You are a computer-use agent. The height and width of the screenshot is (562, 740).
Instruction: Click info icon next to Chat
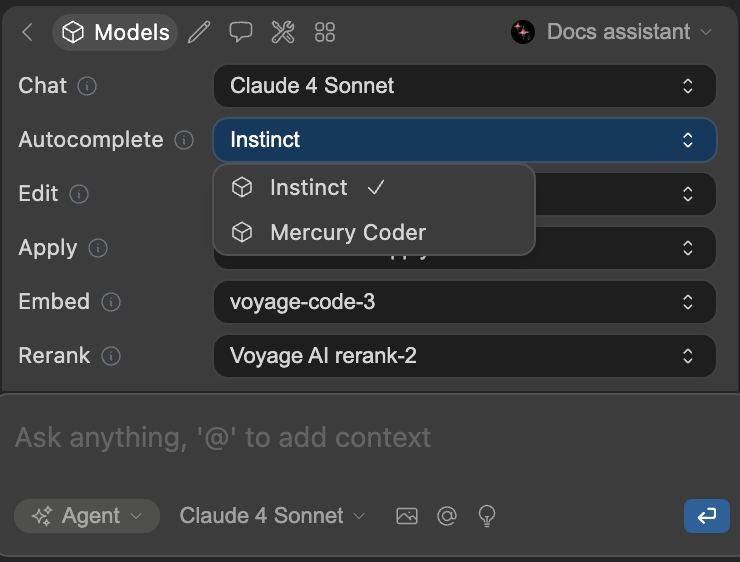pyautogui.click(x=87, y=86)
